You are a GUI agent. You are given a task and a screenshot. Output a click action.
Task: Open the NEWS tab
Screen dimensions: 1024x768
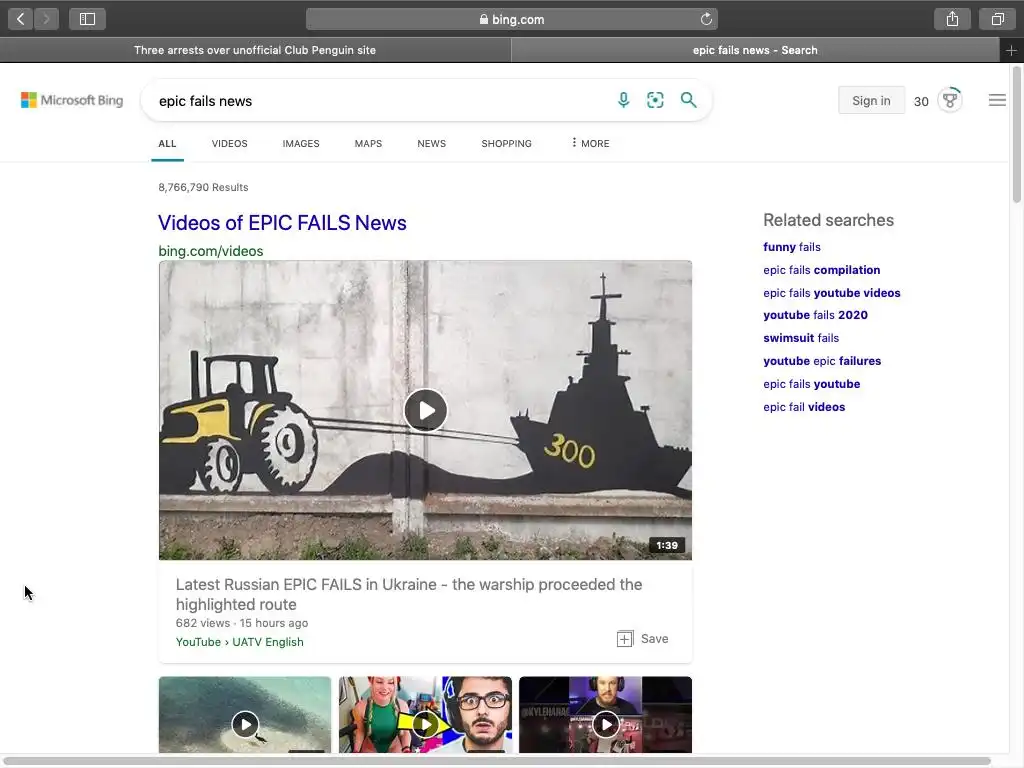coord(432,144)
